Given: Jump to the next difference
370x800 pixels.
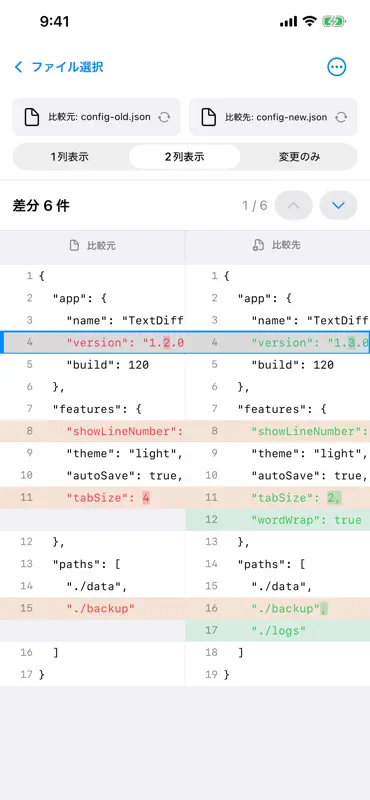Looking at the screenshot, I should (338, 206).
